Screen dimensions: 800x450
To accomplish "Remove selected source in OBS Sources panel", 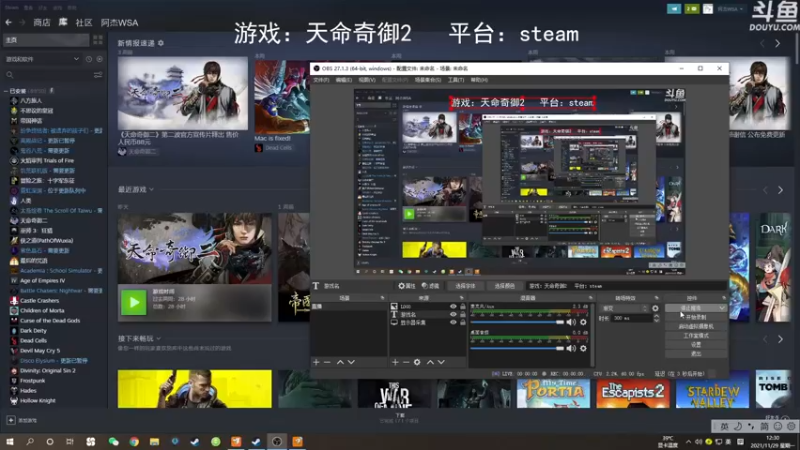I will point(406,362).
